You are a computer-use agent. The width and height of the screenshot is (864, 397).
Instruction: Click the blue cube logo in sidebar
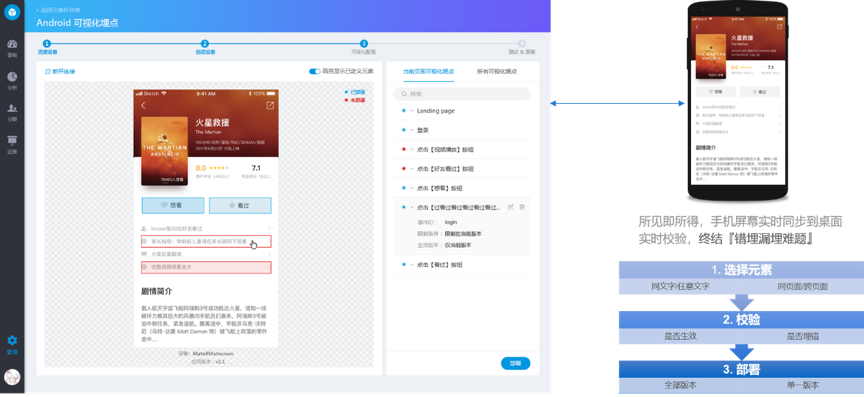pyautogui.click(x=12, y=12)
